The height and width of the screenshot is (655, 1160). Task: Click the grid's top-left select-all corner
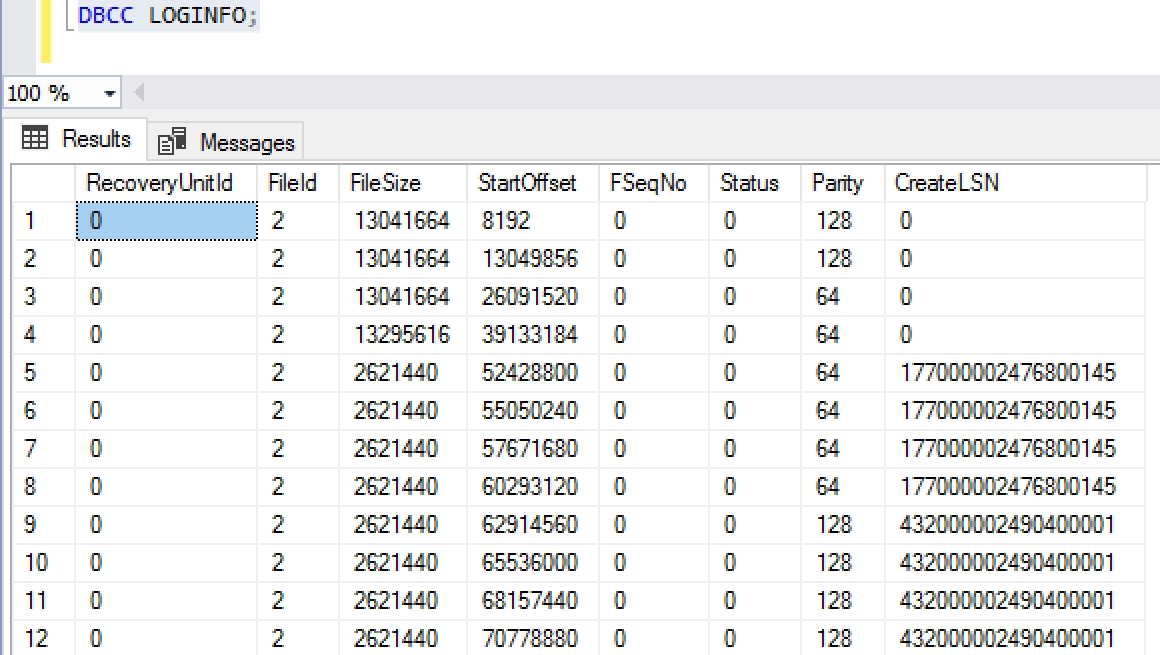[x=42, y=183]
